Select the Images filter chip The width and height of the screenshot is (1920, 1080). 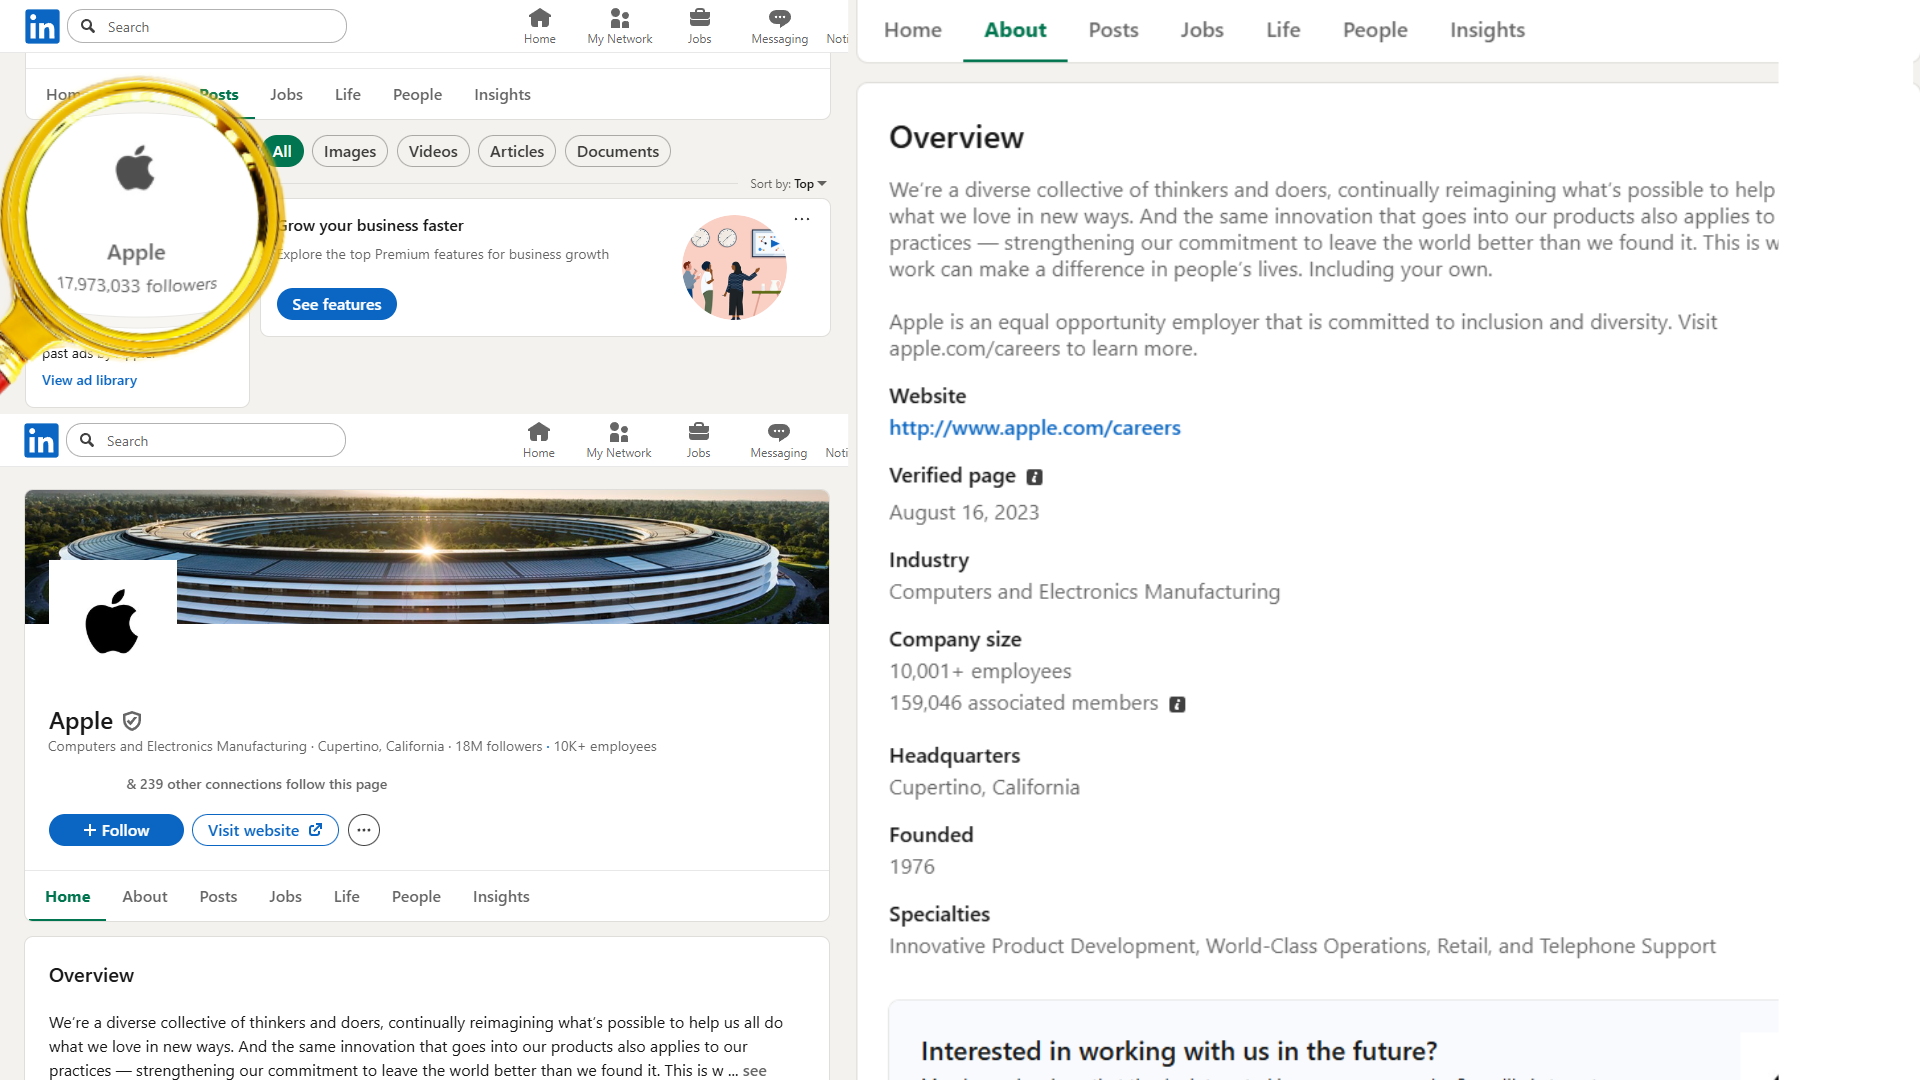[x=350, y=151]
